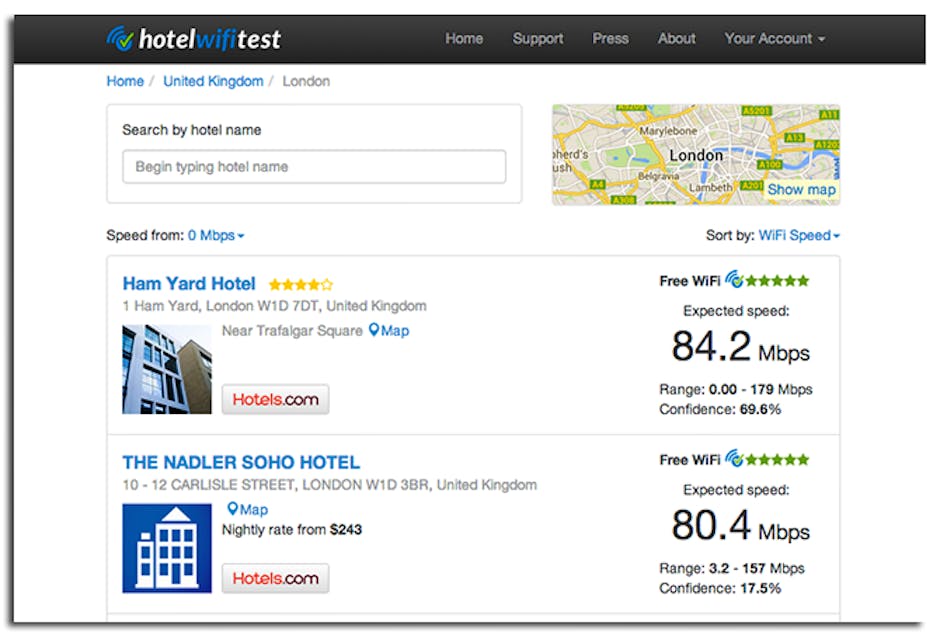Open the Sort by WiFi Speed dropdown
The height and width of the screenshot is (636, 940).
pos(799,236)
